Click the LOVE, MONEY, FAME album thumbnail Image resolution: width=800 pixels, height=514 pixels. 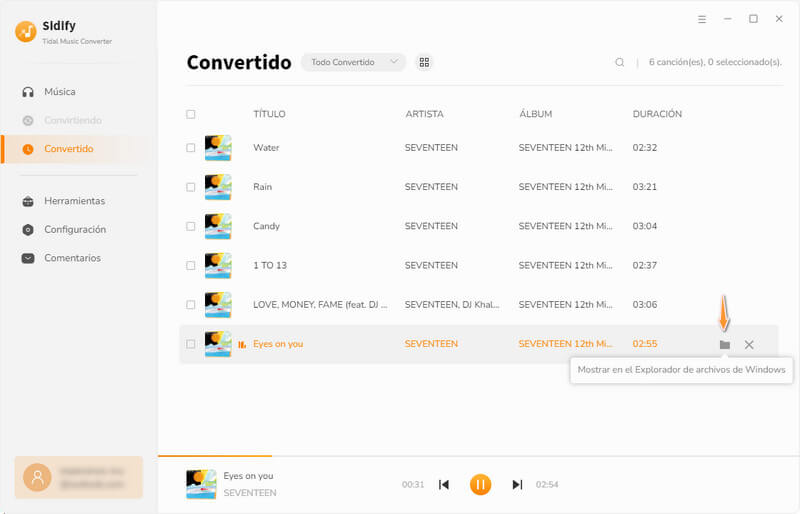pyautogui.click(x=218, y=305)
